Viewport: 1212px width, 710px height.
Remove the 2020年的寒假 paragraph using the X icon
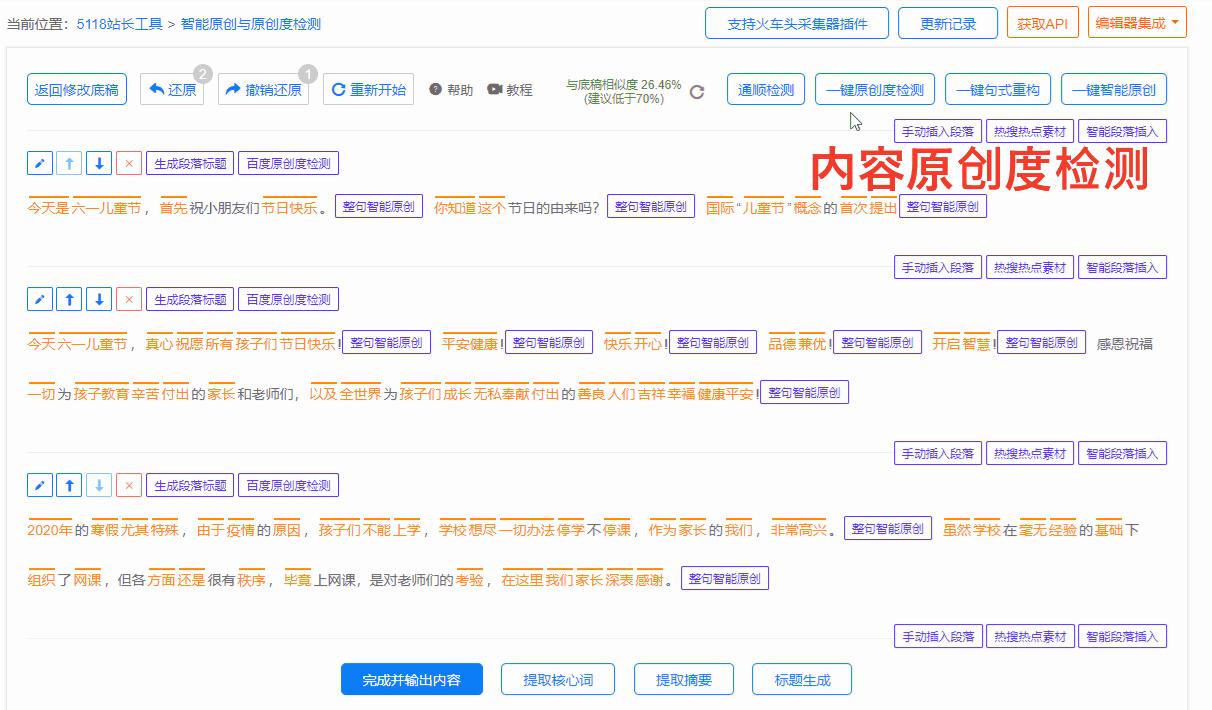(x=129, y=486)
